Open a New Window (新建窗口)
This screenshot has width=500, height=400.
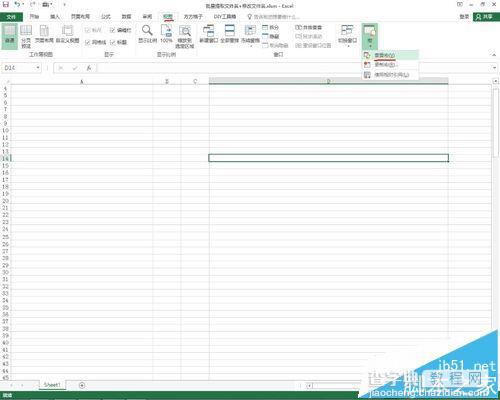(x=208, y=34)
